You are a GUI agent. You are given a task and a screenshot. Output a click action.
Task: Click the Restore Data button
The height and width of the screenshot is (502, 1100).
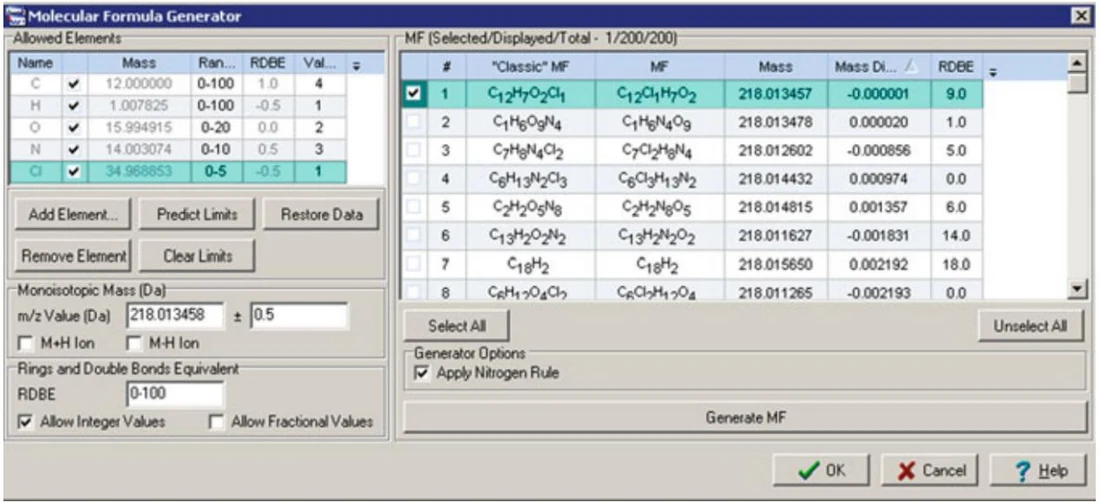(x=321, y=215)
